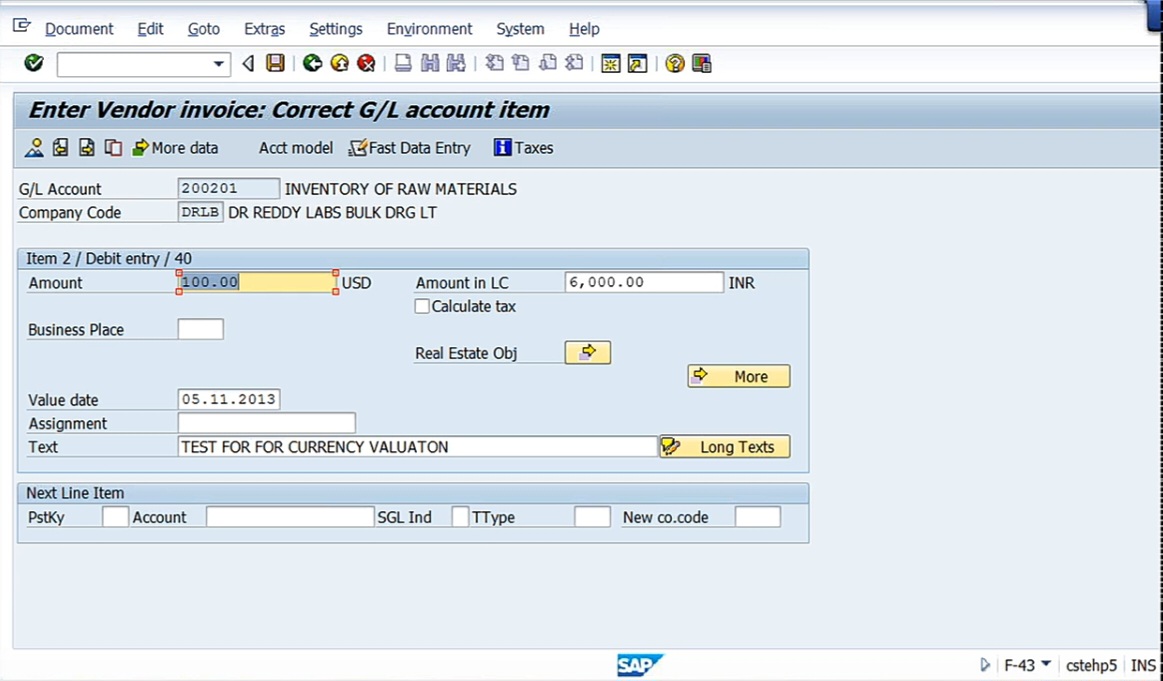Click the Text field with TEST FOR CURRENCY
This screenshot has height=681, width=1163.
coord(418,447)
